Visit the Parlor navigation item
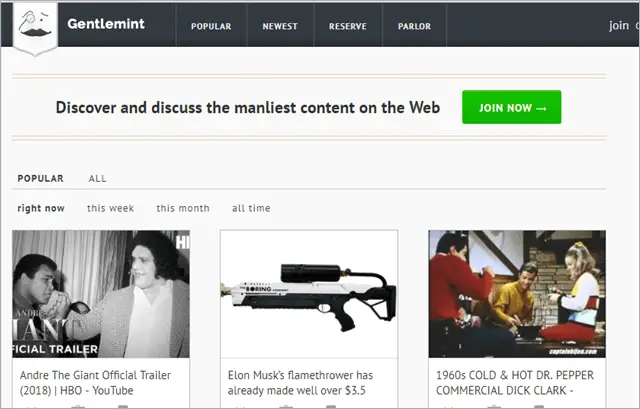The height and width of the screenshot is (409, 640). tap(414, 26)
